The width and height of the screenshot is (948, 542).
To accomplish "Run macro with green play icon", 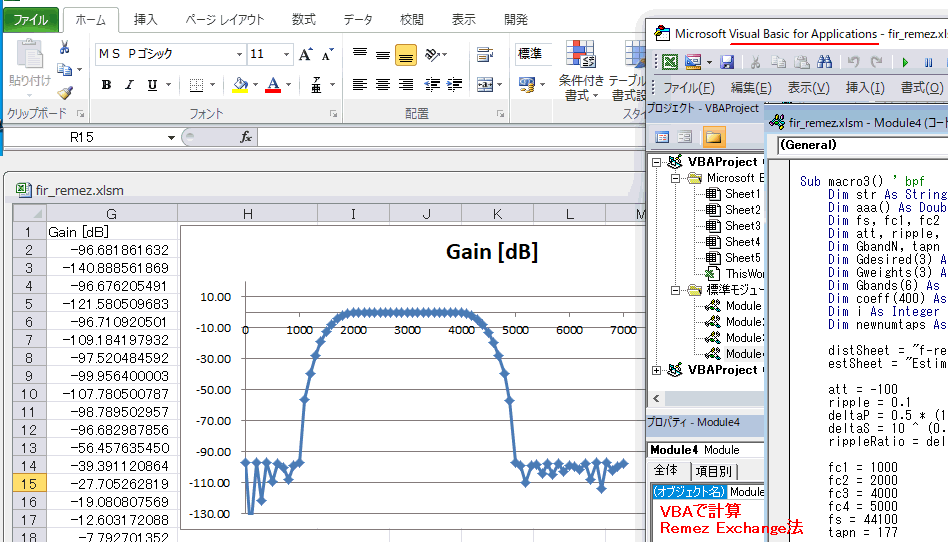I will (905, 62).
